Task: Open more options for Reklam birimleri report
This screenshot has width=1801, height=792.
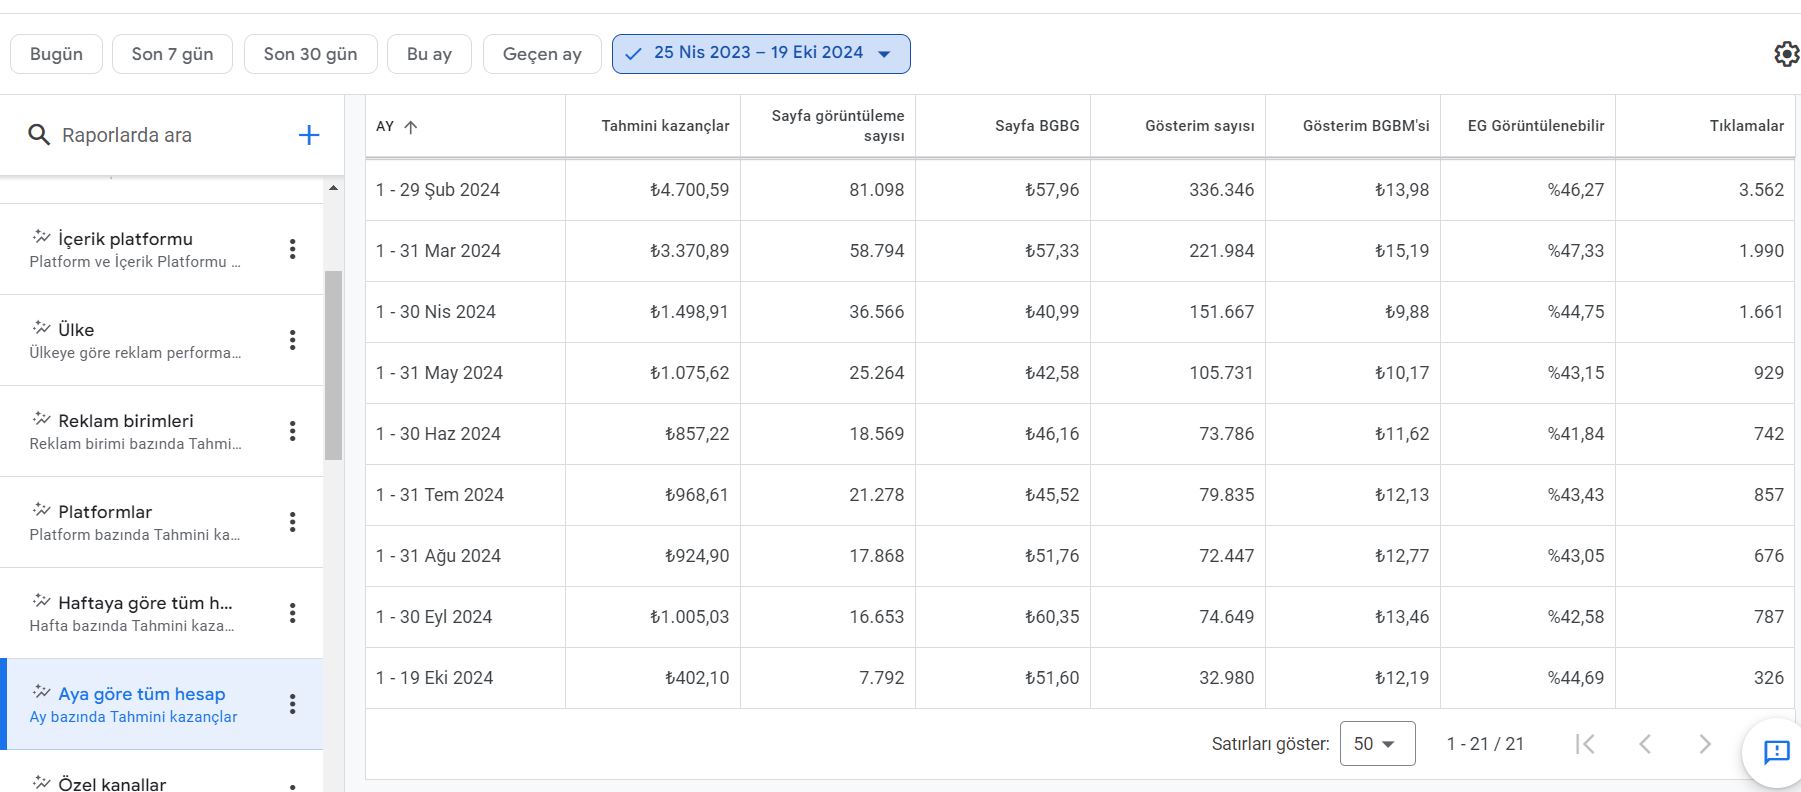Action: (292, 431)
